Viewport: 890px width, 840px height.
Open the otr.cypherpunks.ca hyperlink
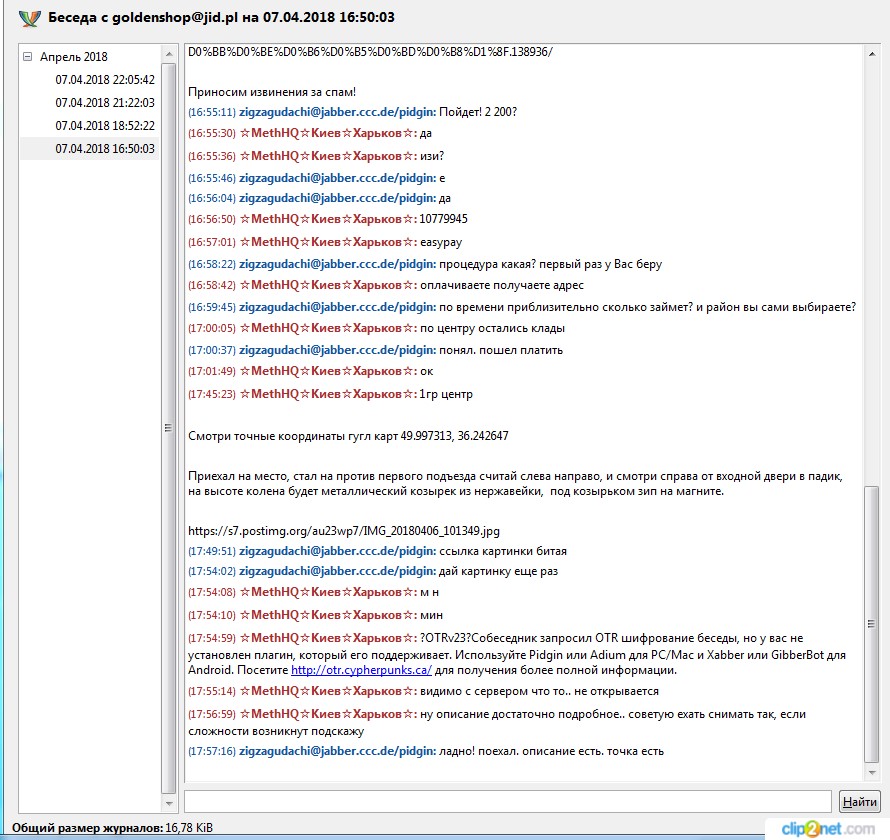pos(361,670)
